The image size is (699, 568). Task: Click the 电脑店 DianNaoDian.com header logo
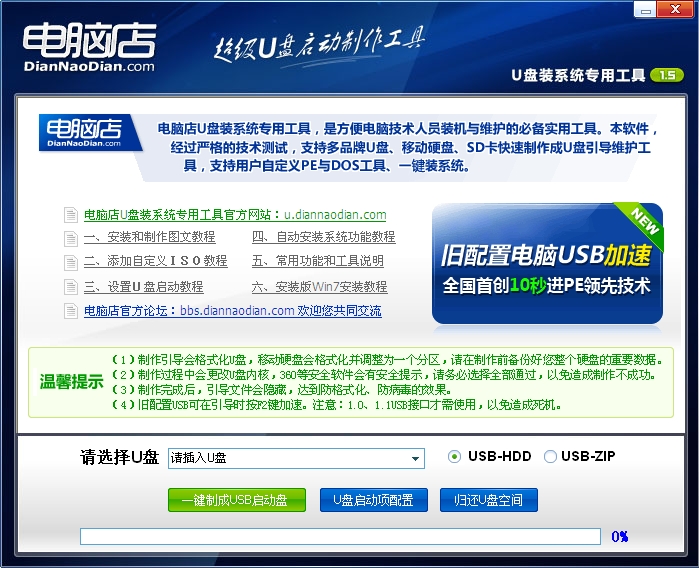(x=89, y=48)
